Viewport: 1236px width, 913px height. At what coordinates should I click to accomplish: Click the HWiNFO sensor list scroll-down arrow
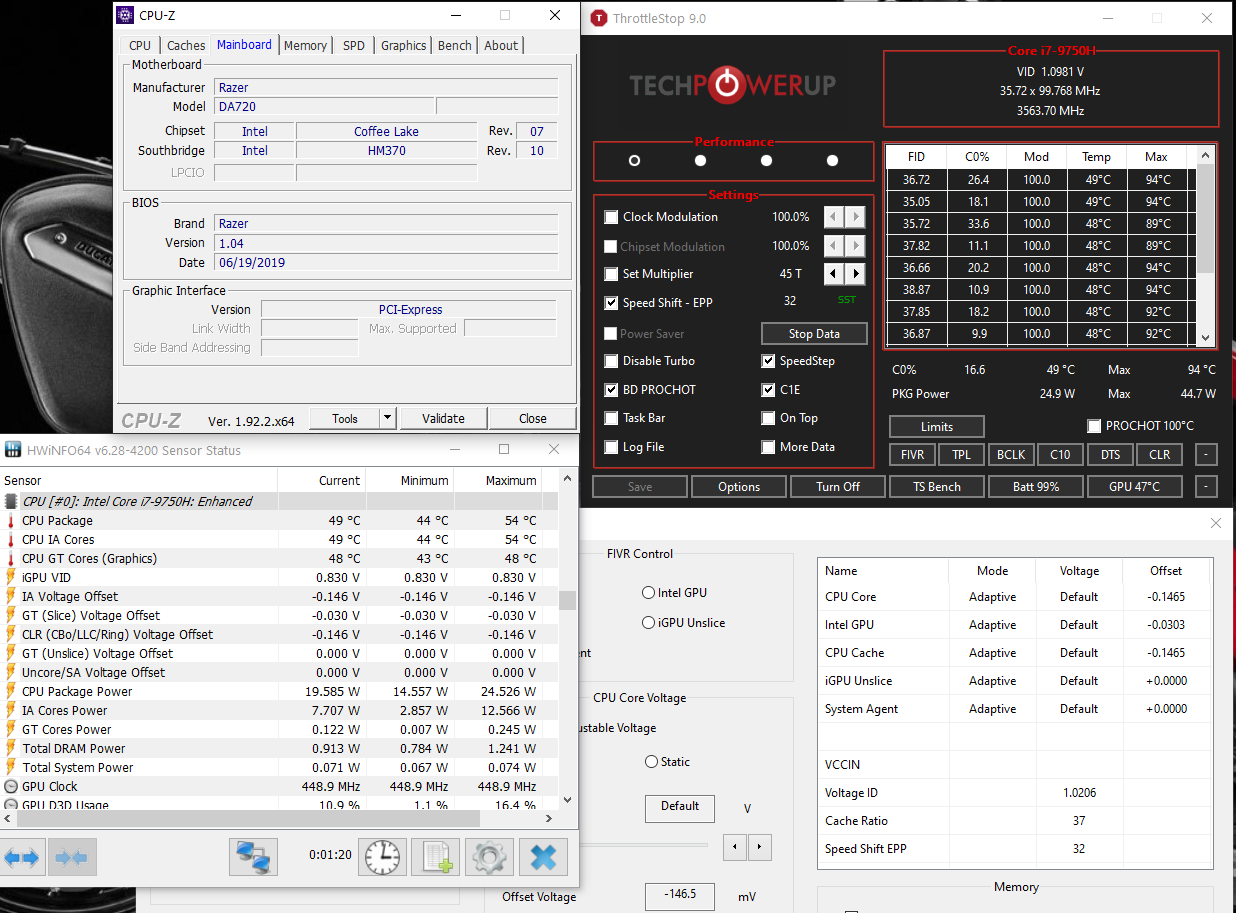point(568,799)
